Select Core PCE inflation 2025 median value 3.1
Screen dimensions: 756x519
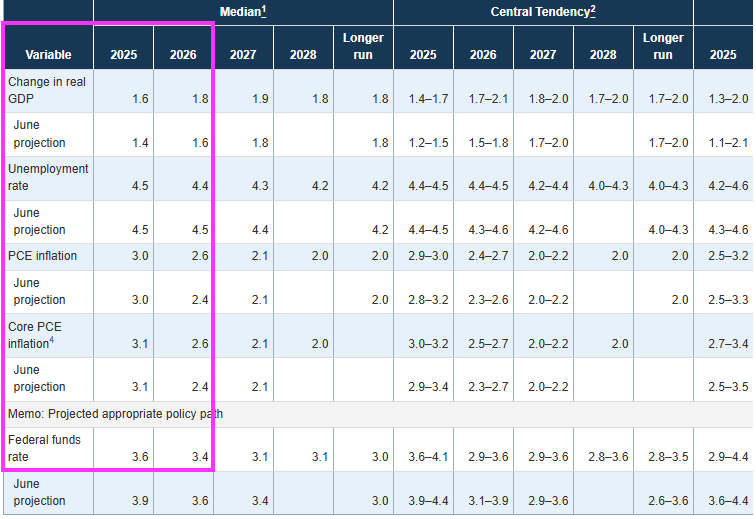point(140,343)
